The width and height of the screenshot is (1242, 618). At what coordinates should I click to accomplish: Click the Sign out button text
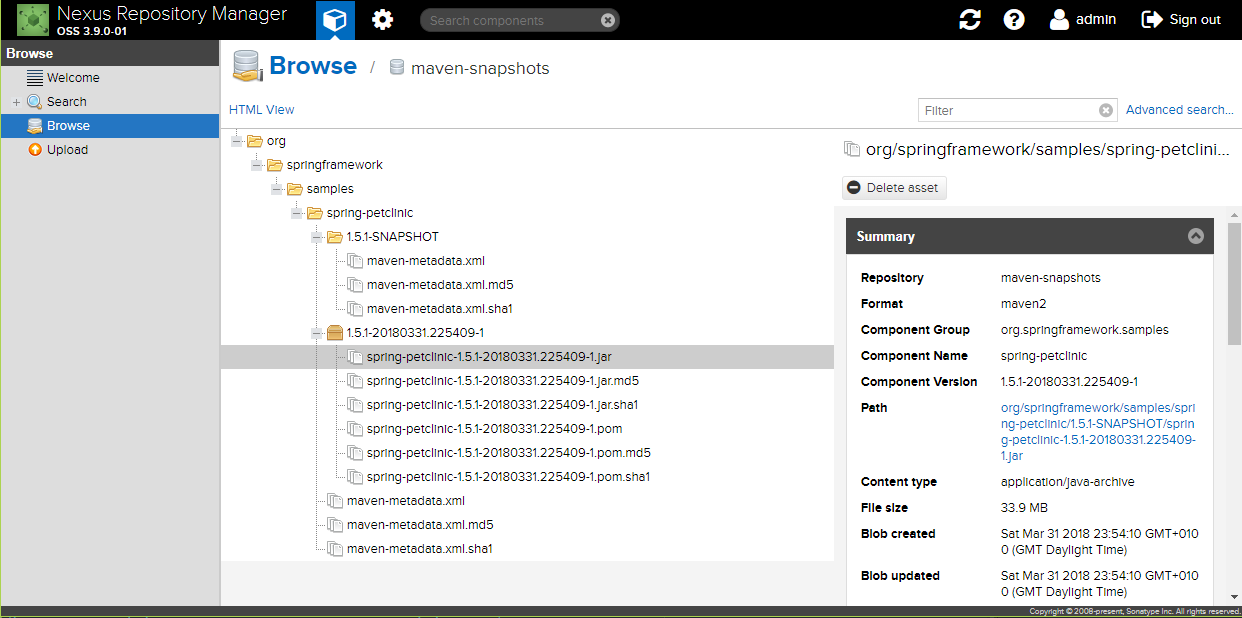pyautogui.click(x=1195, y=20)
